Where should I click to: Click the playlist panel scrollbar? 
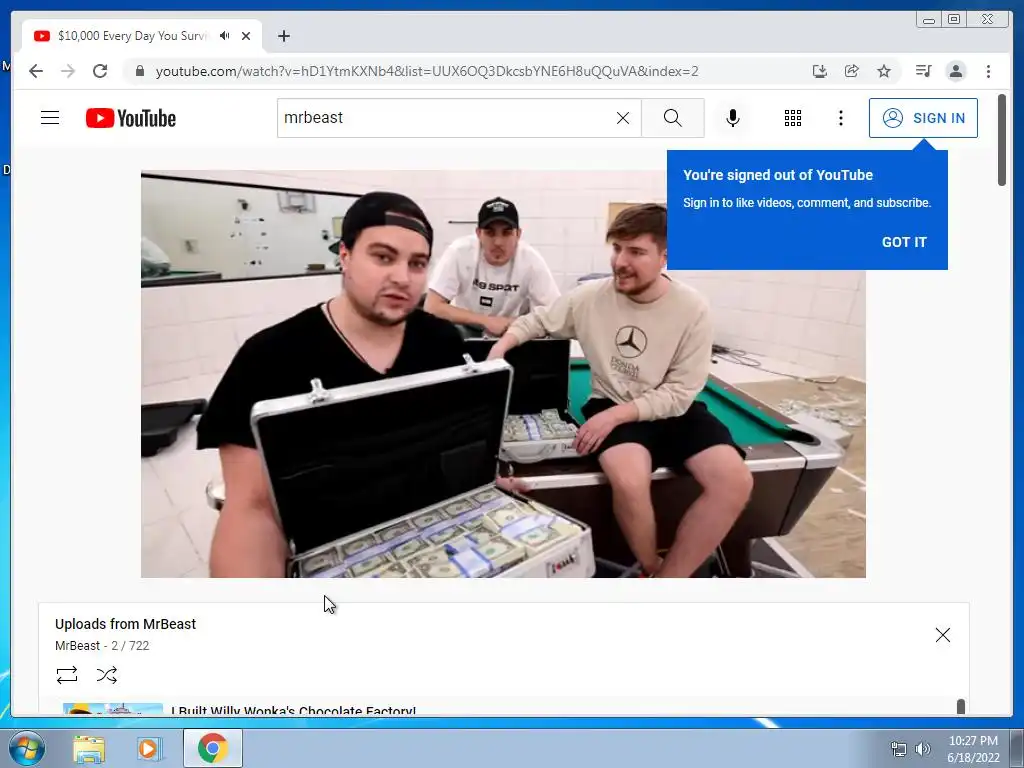pyautogui.click(x=961, y=707)
